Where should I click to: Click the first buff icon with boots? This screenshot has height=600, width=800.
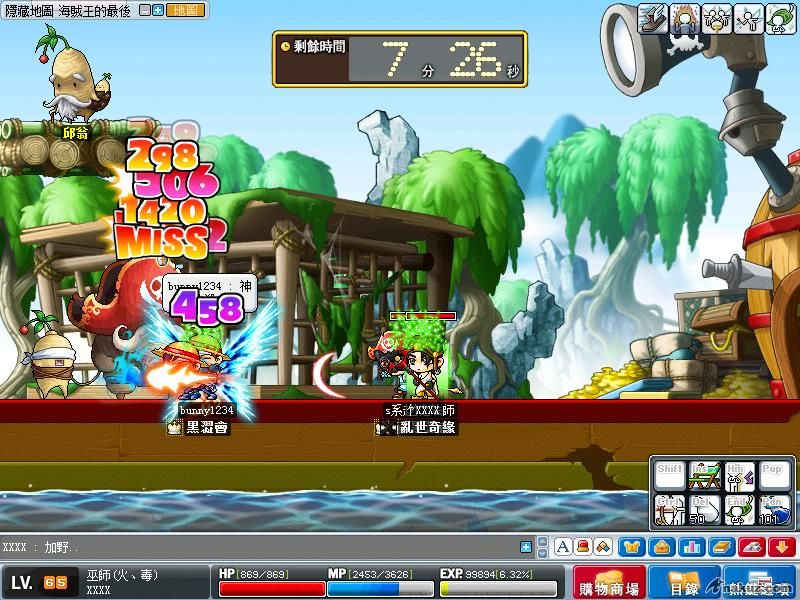[653, 18]
